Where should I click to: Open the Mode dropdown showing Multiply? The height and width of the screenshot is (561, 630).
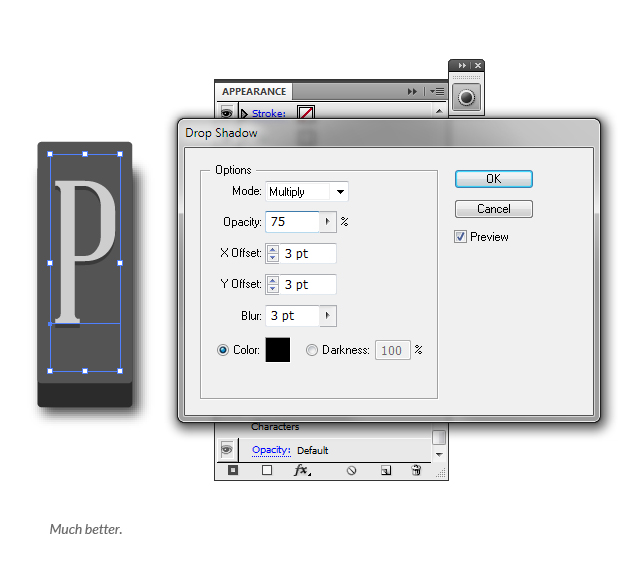point(307,191)
